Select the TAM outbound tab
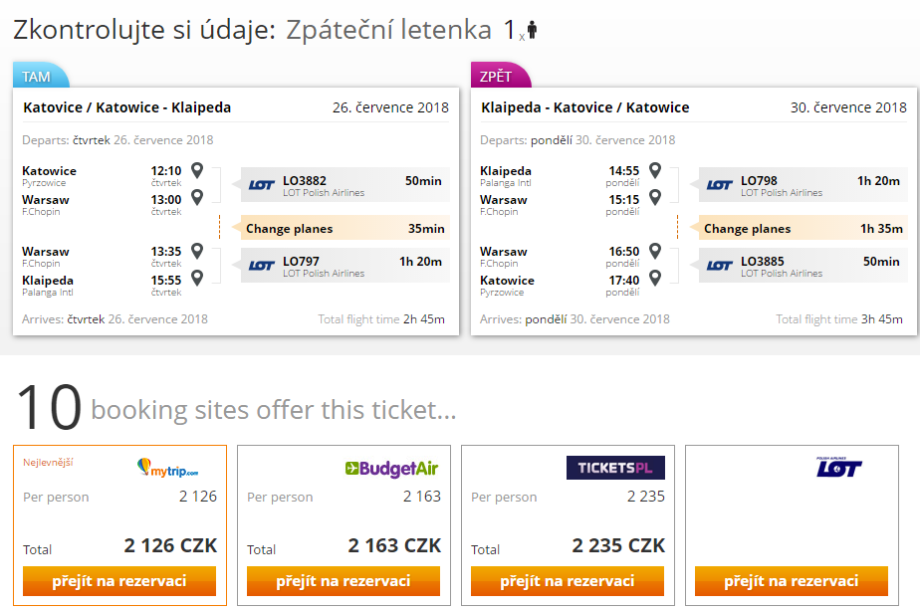Viewport: 920px width, 610px height. (39, 77)
